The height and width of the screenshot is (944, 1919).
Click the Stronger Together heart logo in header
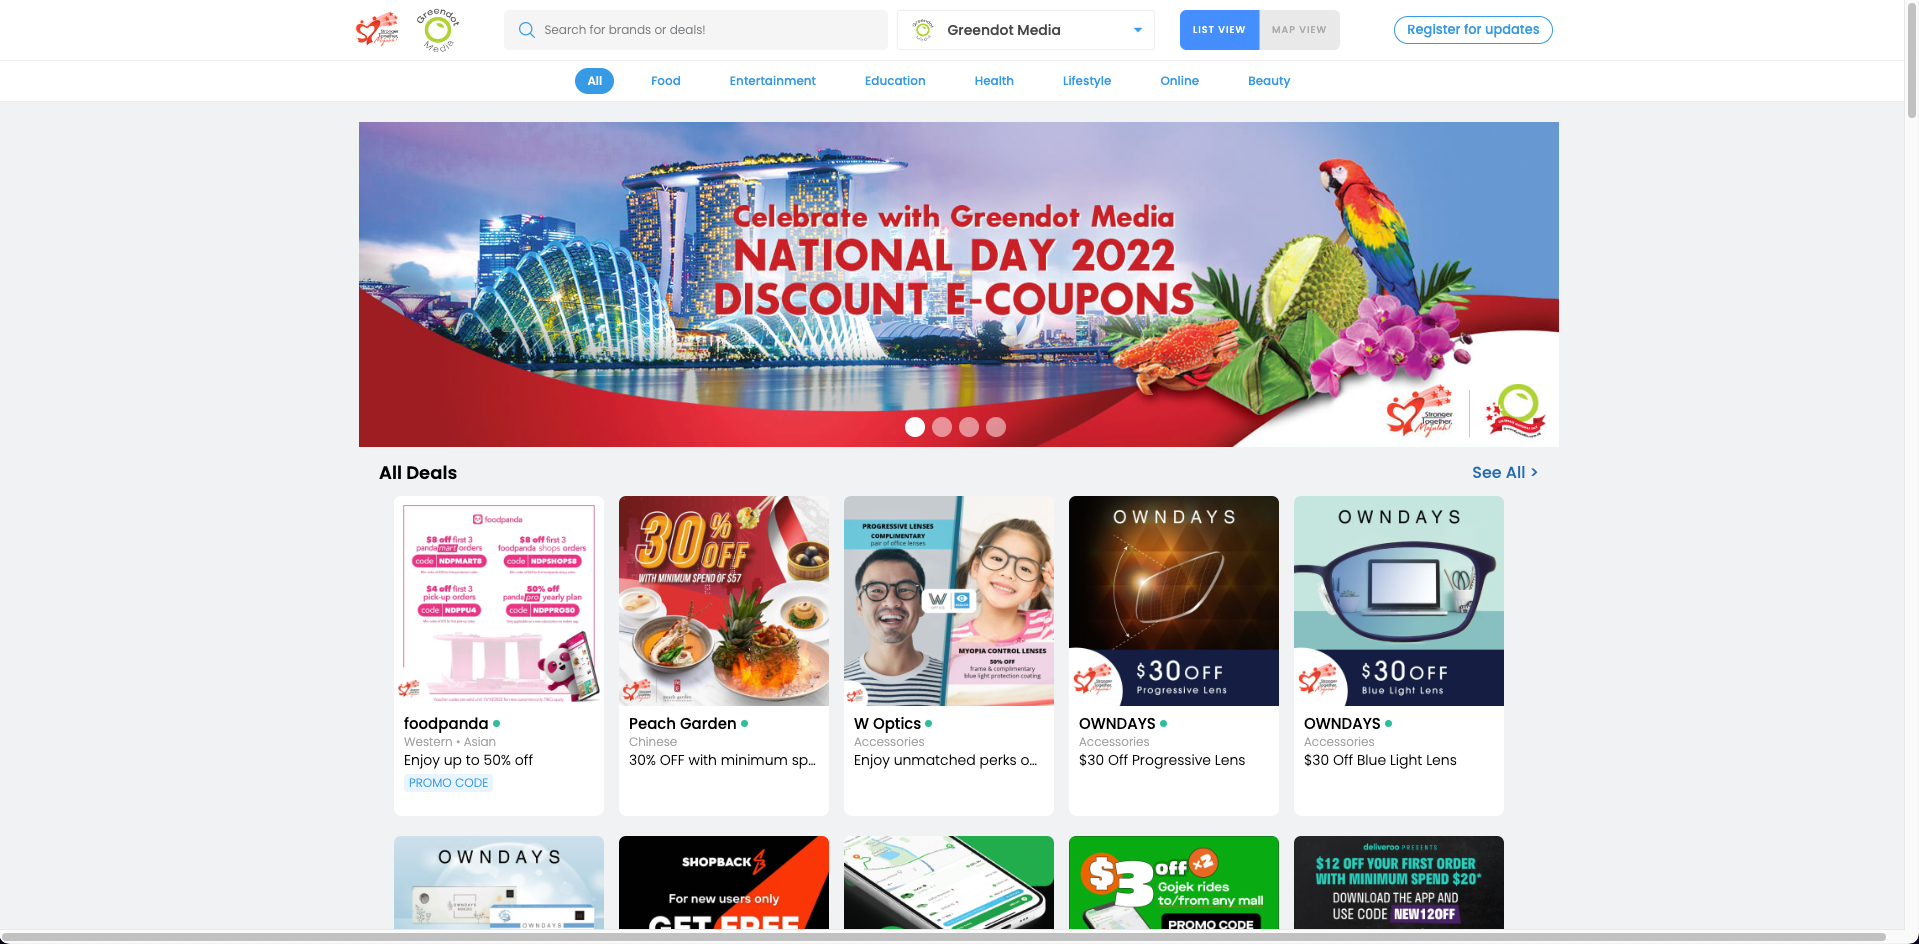coord(377,30)
